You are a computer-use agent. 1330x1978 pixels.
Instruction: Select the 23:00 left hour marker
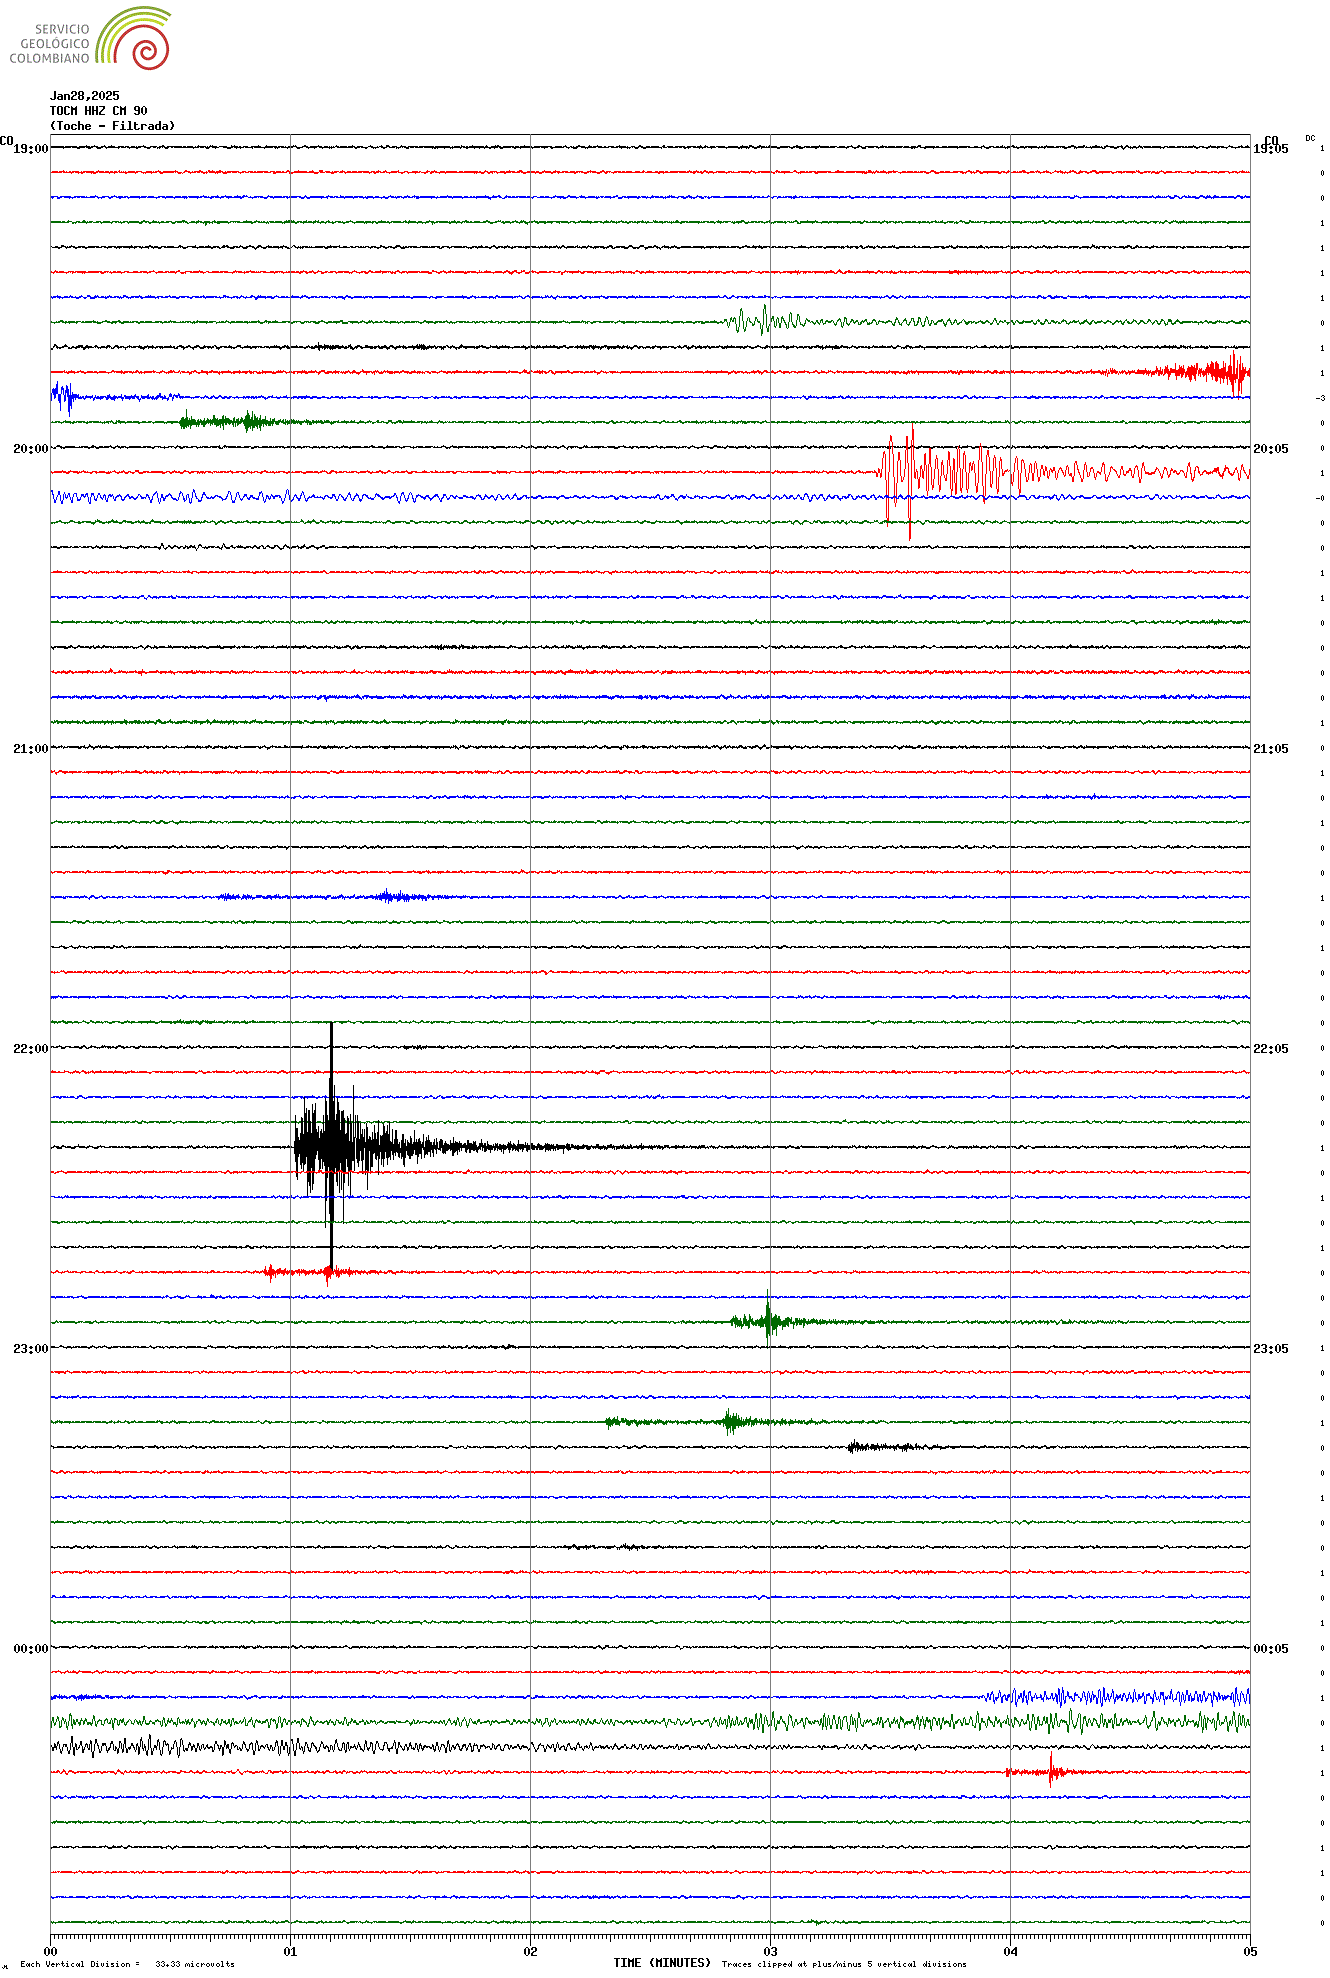click(x=30, y=1349)
